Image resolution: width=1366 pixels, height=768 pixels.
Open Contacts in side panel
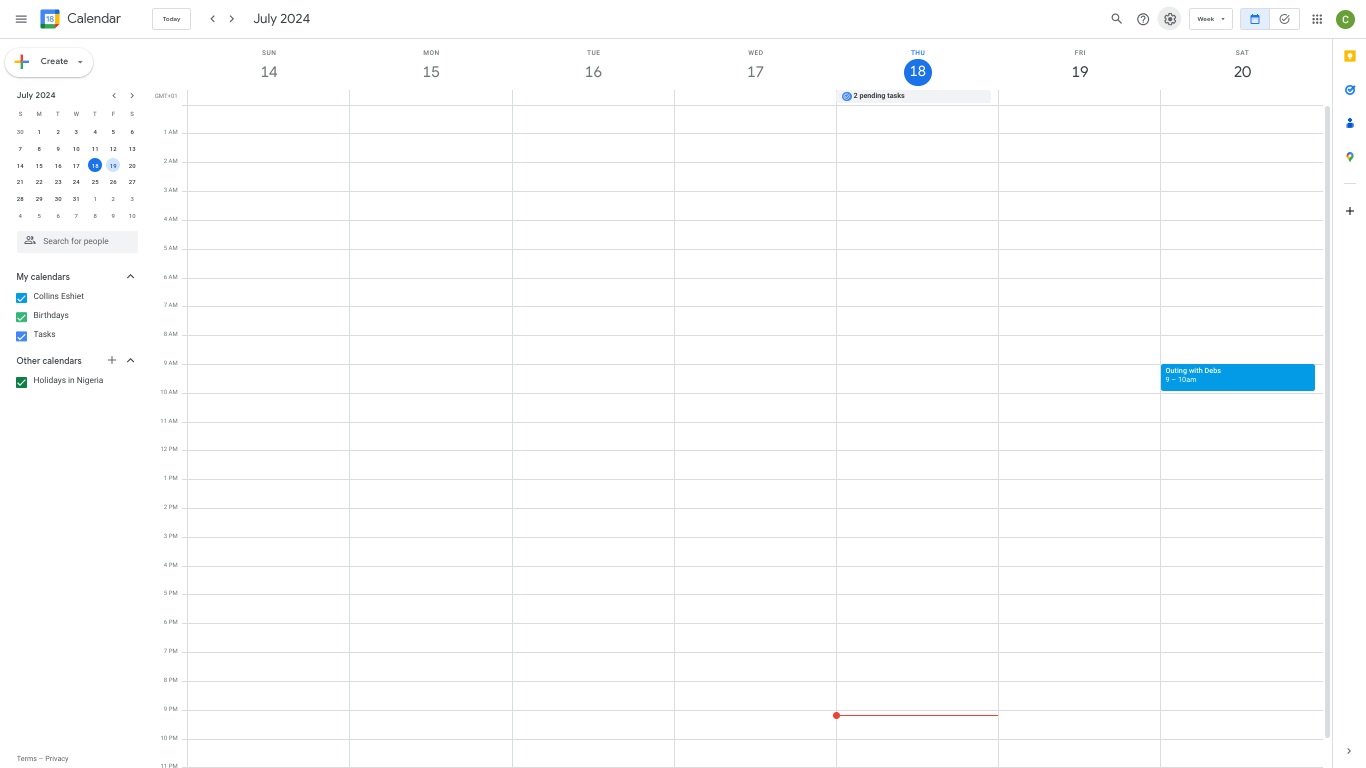(1349, 123)
